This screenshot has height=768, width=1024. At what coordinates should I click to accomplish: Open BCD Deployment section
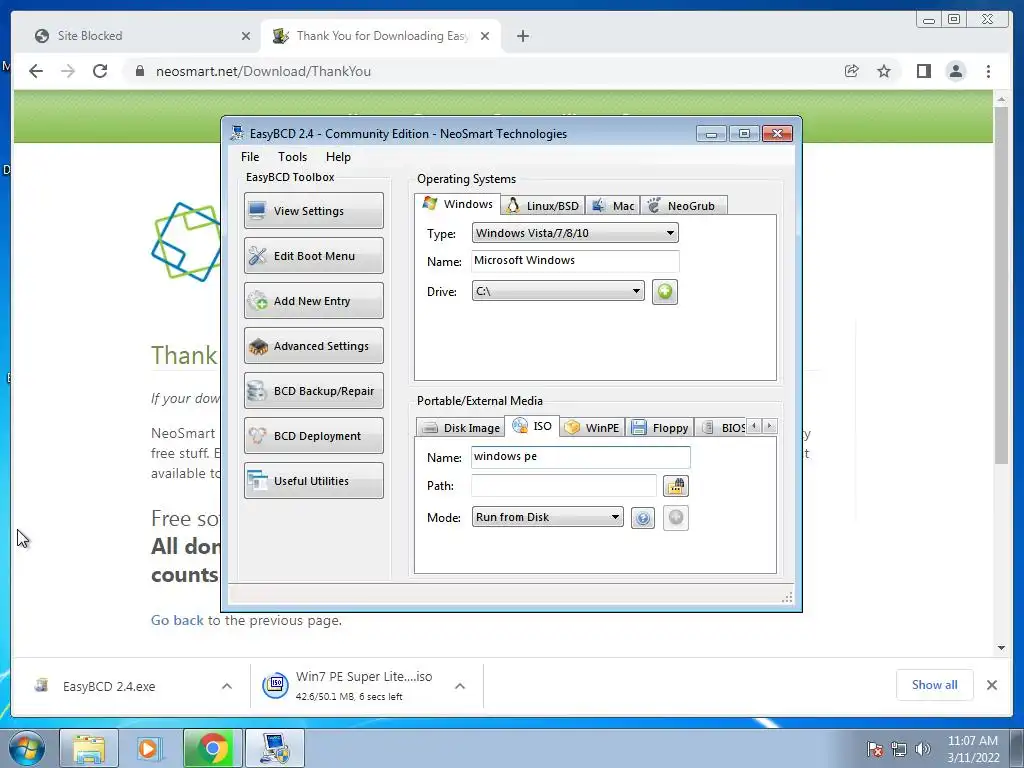(313, 436)
